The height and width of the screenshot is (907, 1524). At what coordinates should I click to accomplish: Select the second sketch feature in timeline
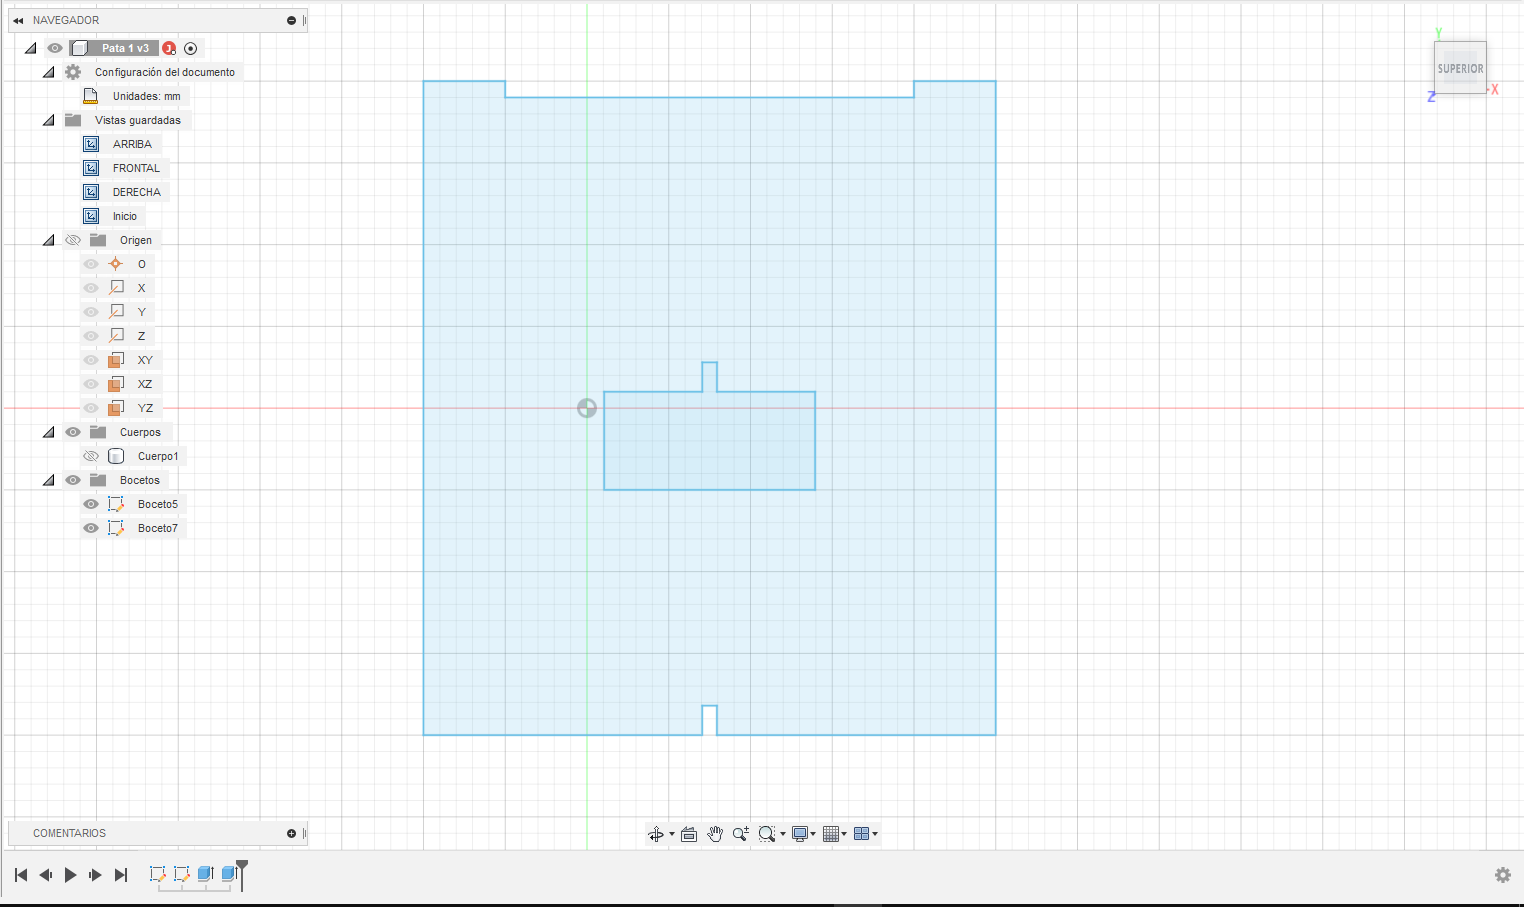[x=182, y=874]
